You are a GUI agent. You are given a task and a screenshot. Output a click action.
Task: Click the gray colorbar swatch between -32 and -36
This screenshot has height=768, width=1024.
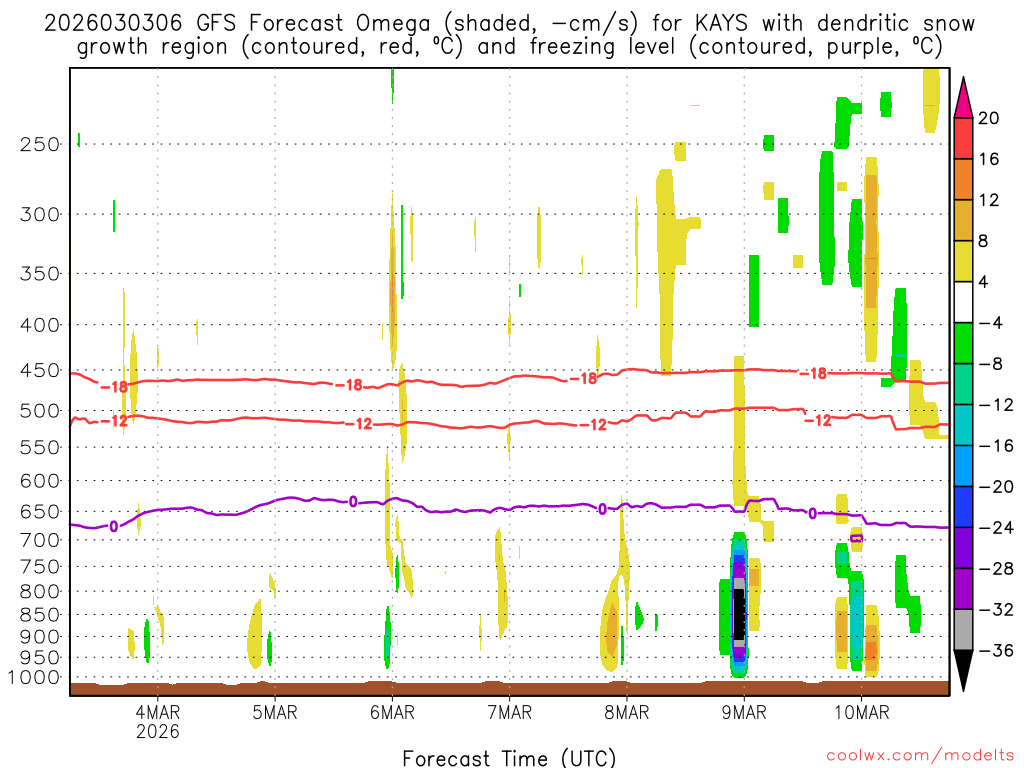tap(963, 630)
